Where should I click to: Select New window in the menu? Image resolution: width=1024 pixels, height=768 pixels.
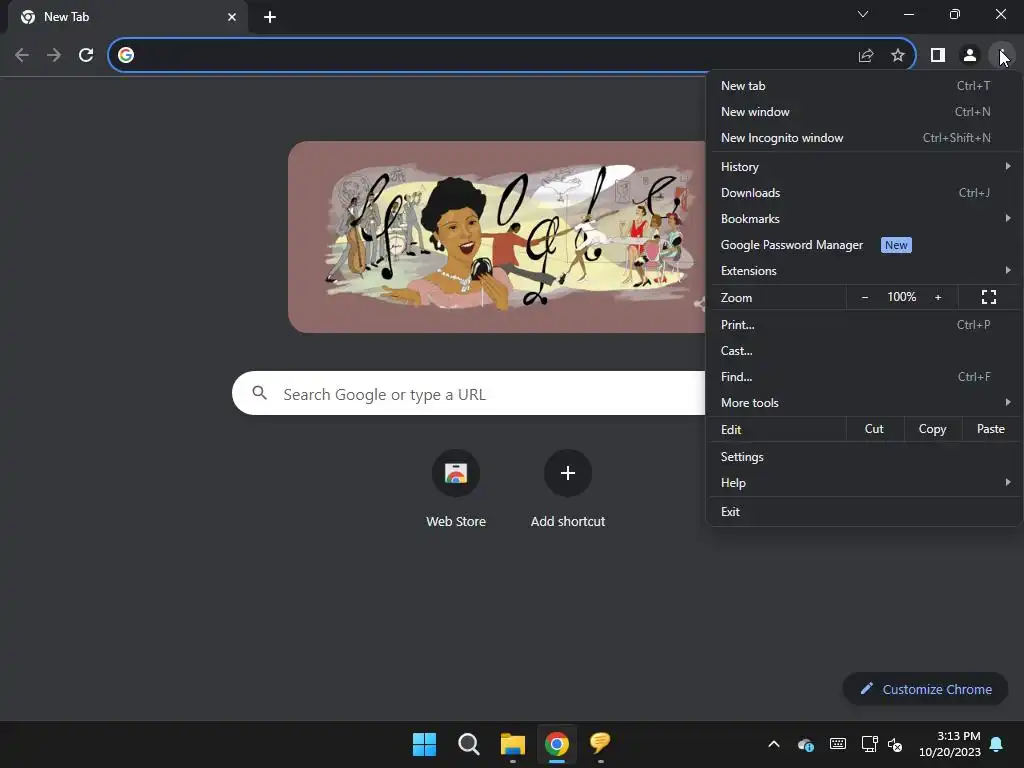[864, 112]
